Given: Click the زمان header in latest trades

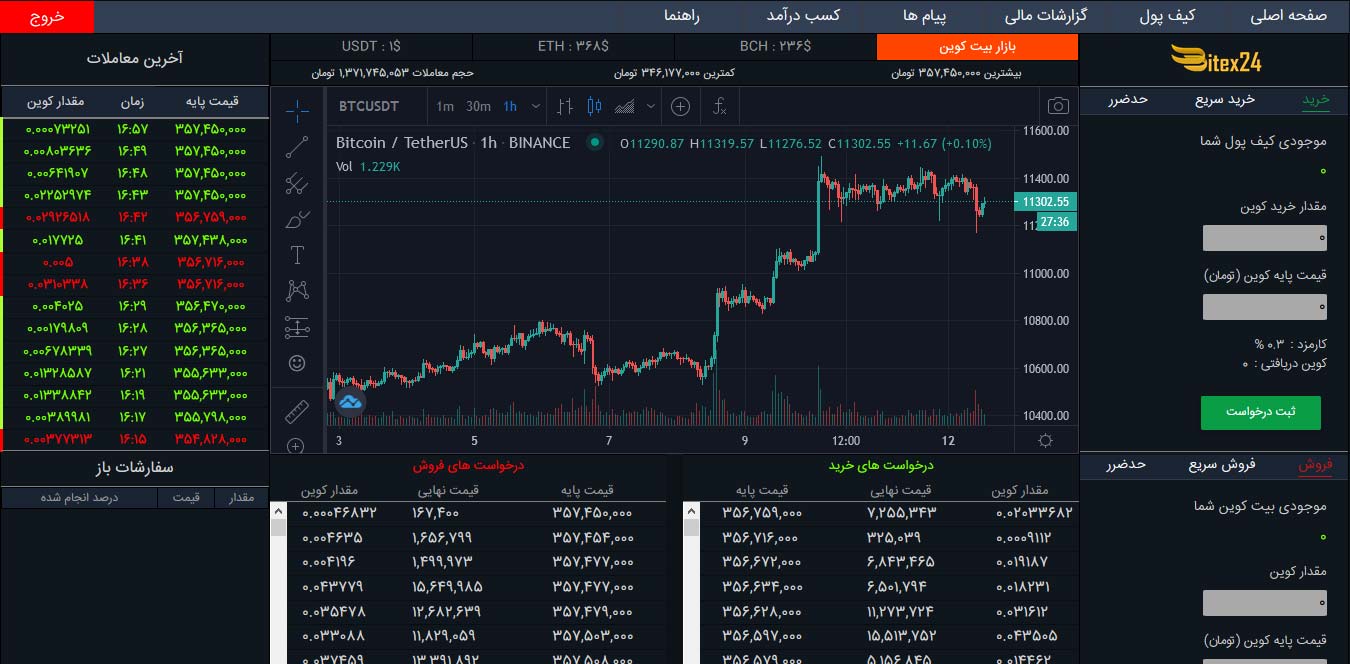Looking at the screenshot, I should tap(133, 101).
